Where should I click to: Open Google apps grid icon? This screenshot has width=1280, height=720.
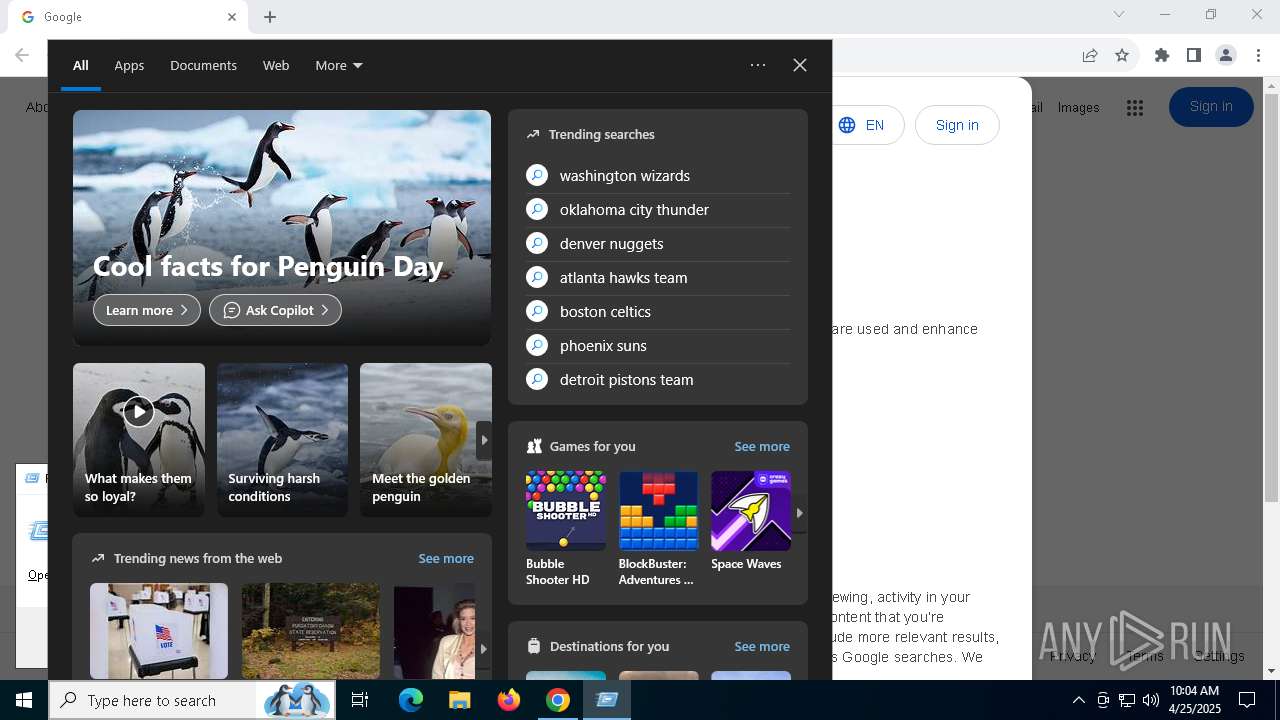click(1134, 108)
